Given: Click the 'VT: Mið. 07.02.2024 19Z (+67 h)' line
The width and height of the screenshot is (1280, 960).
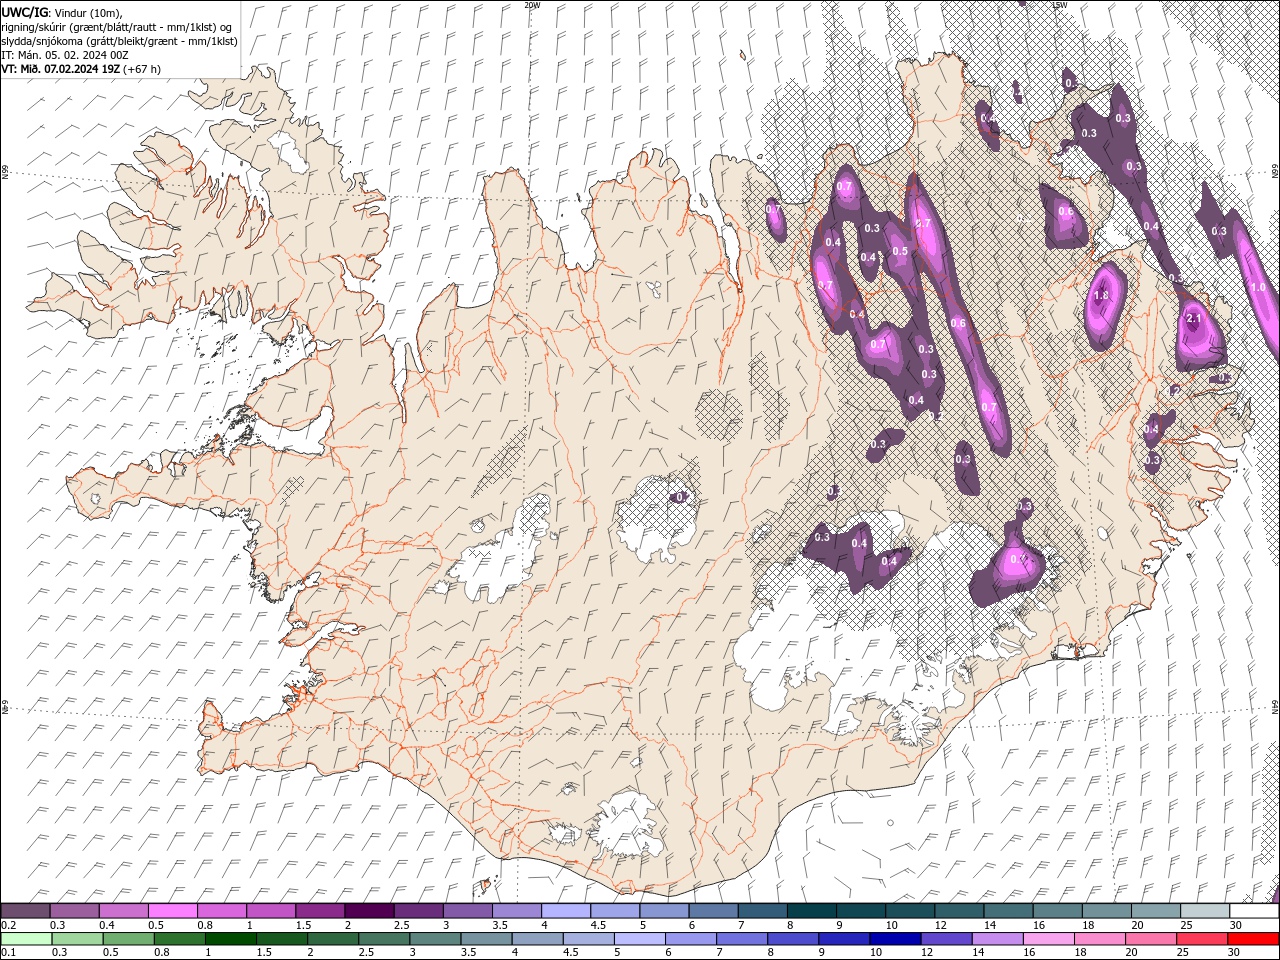Looking at the screenshot, I should click(81, 69).
